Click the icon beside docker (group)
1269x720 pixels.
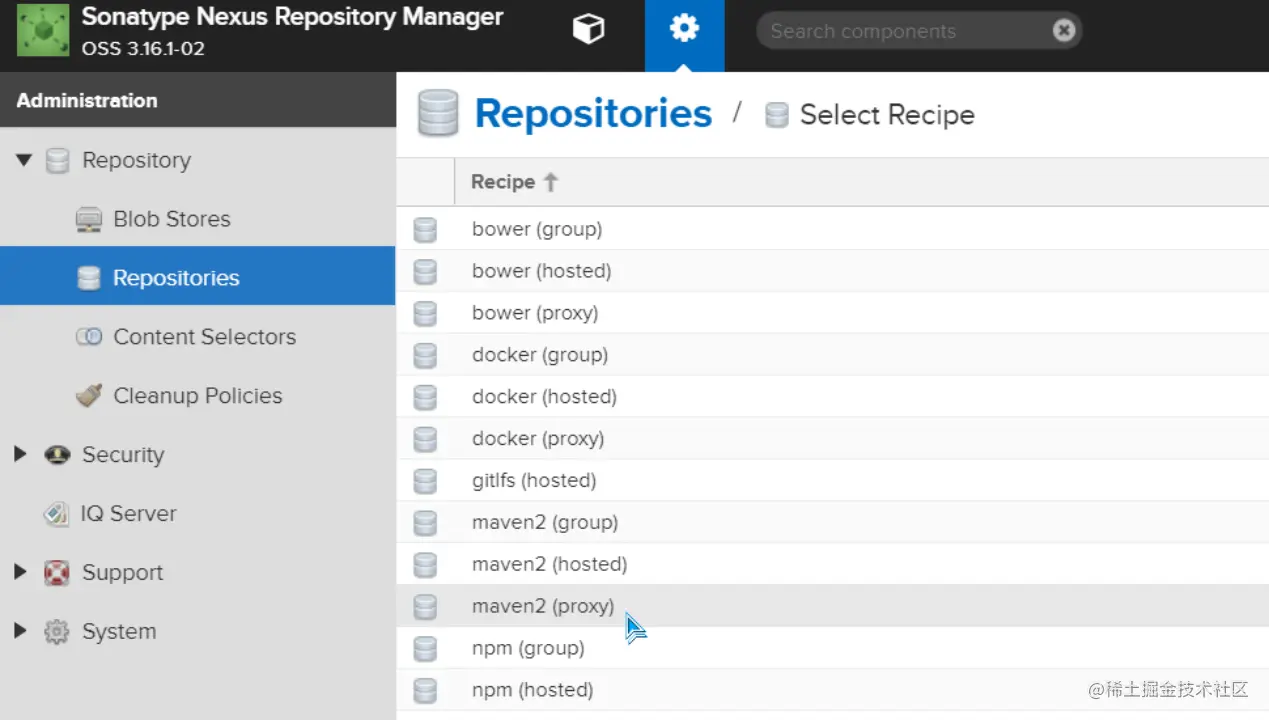click(425, 356)
